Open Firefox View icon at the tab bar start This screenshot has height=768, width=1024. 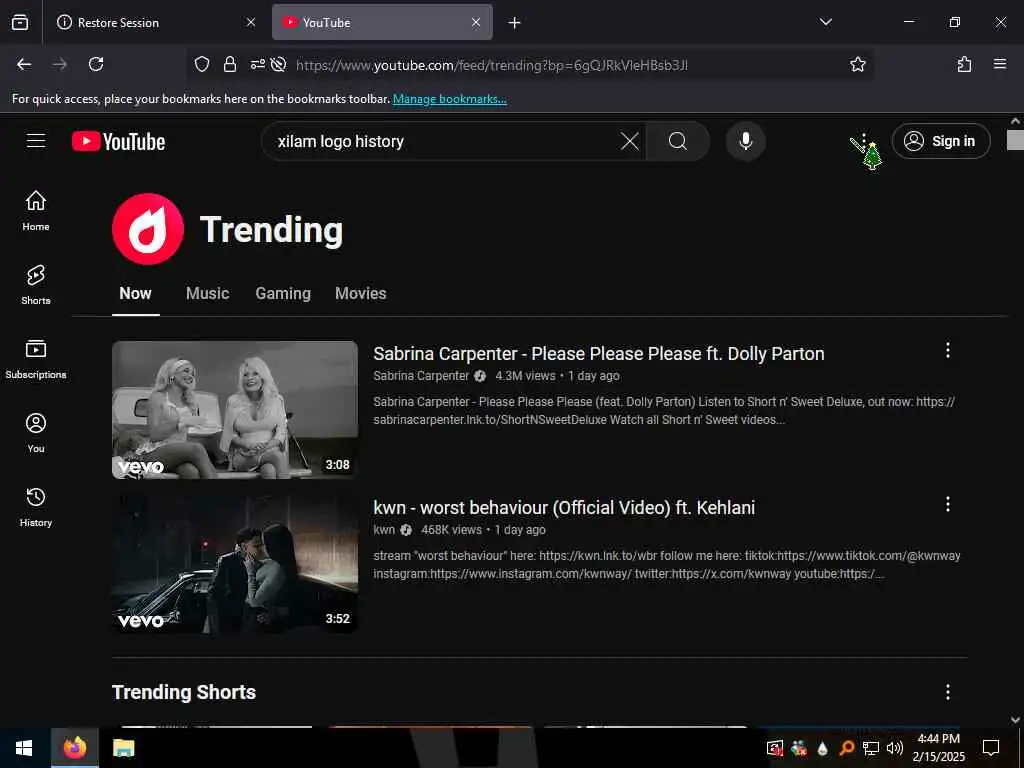pyautogui.click(x=20, y=22)
